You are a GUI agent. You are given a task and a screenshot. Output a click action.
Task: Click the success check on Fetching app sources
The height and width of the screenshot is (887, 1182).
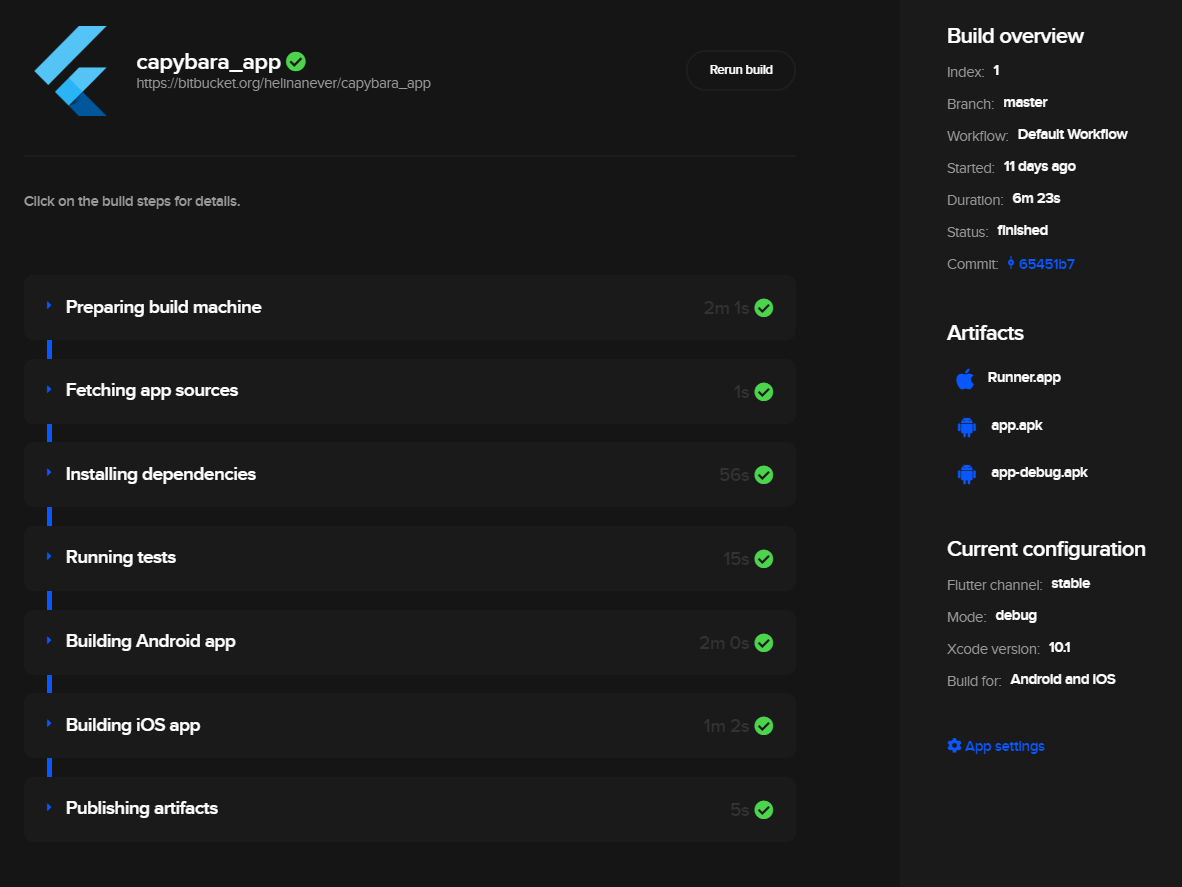[x=764, y=392]
